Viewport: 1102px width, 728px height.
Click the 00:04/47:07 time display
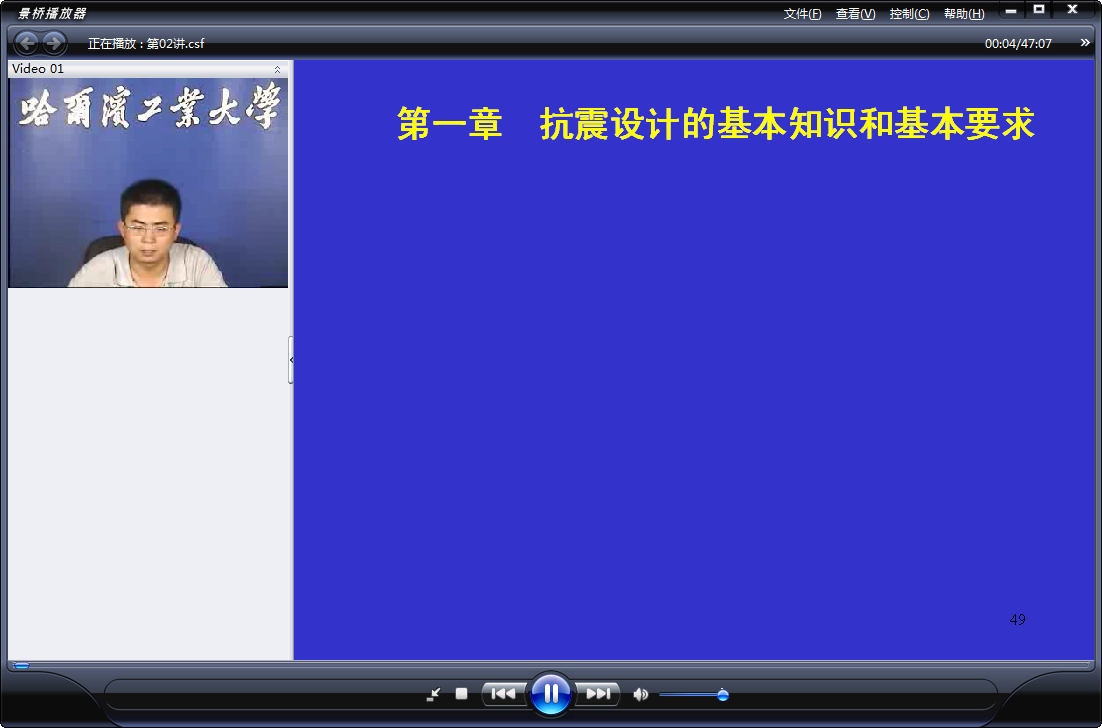coord(1018,44)
